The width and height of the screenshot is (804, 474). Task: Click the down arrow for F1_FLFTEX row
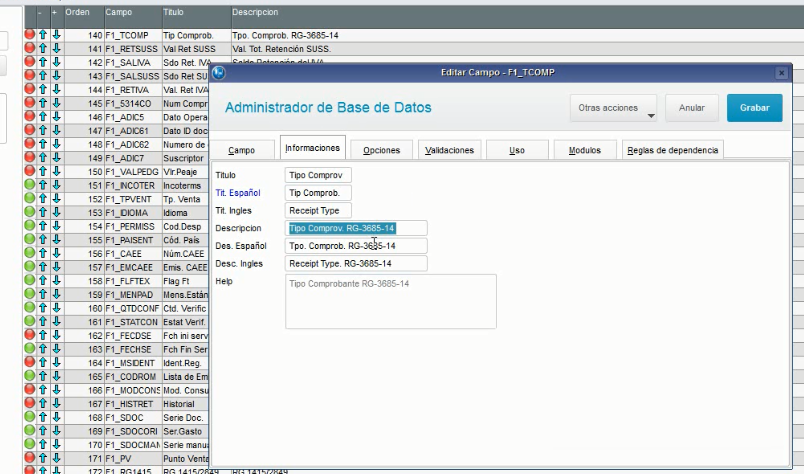point(56,281)
